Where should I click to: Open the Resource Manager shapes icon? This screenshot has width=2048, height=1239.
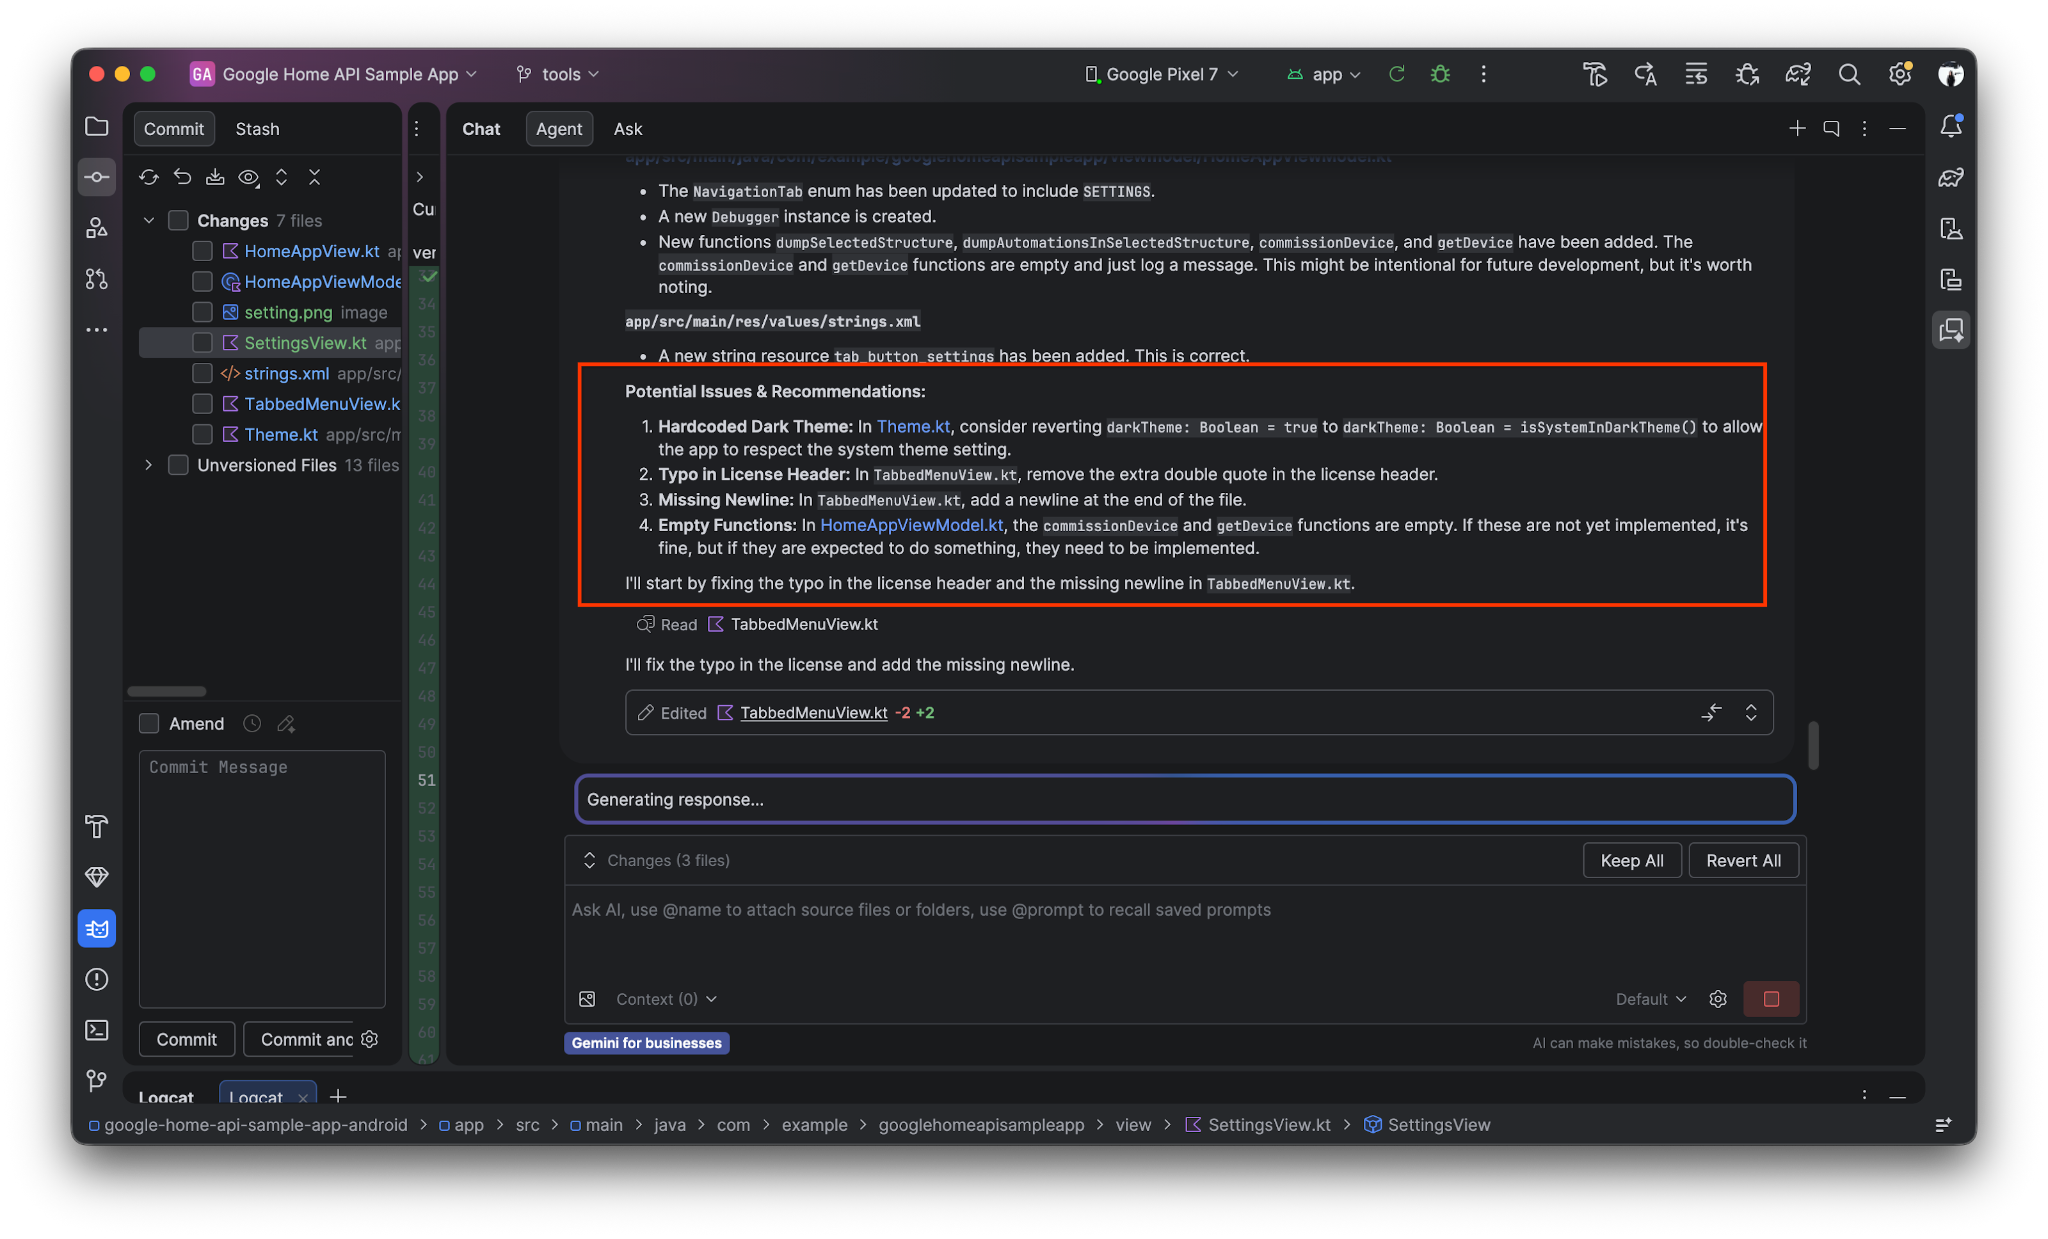tap(97, 228)
